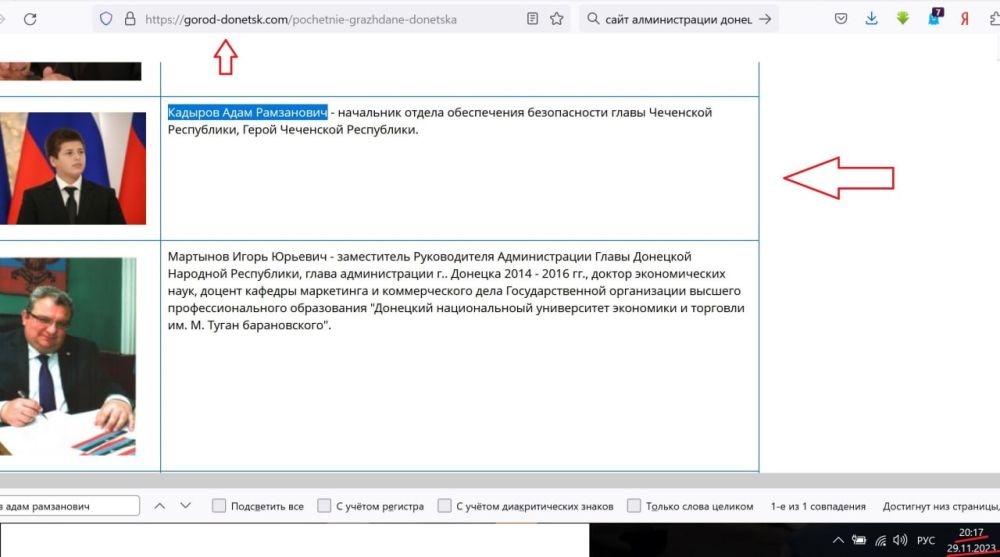Image resolution: width=1000 pixels, height=557 pixels.
Task: Check 'С учётом диакритических знаков' option
Action: click(x=445, y=506)
